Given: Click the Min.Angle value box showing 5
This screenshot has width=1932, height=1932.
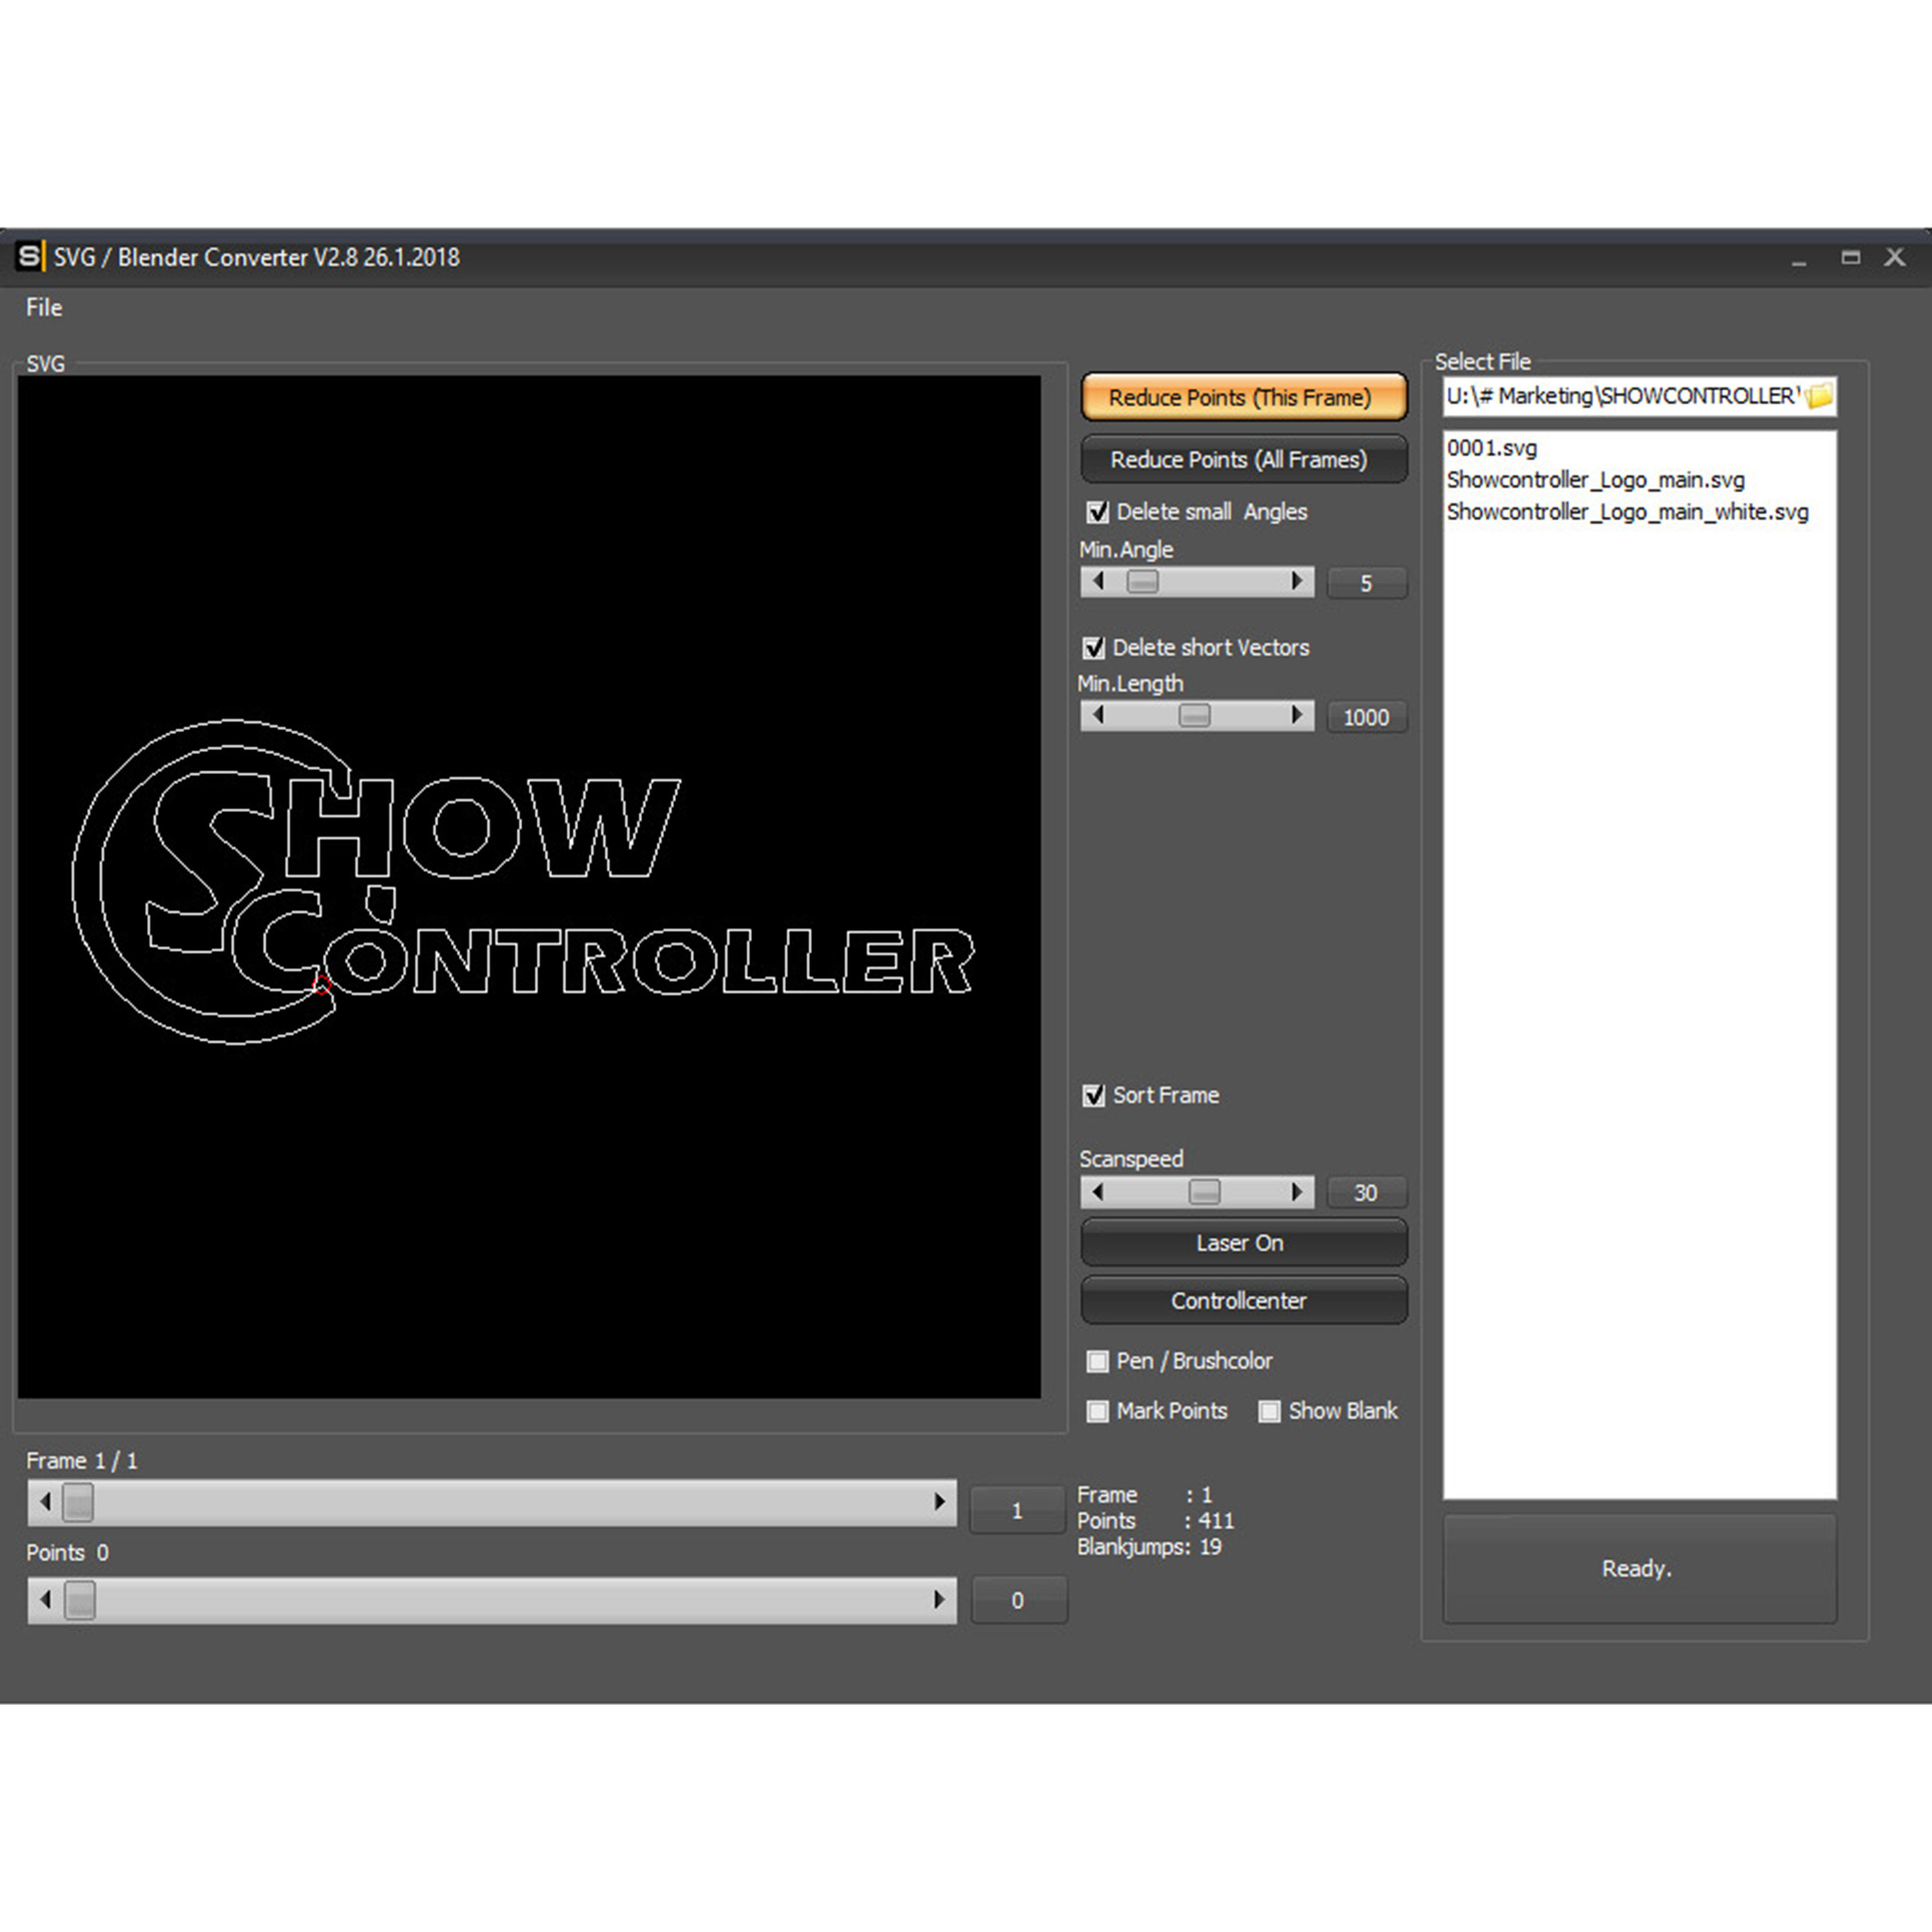Looking at the screenshot, I should (1366, 583).
